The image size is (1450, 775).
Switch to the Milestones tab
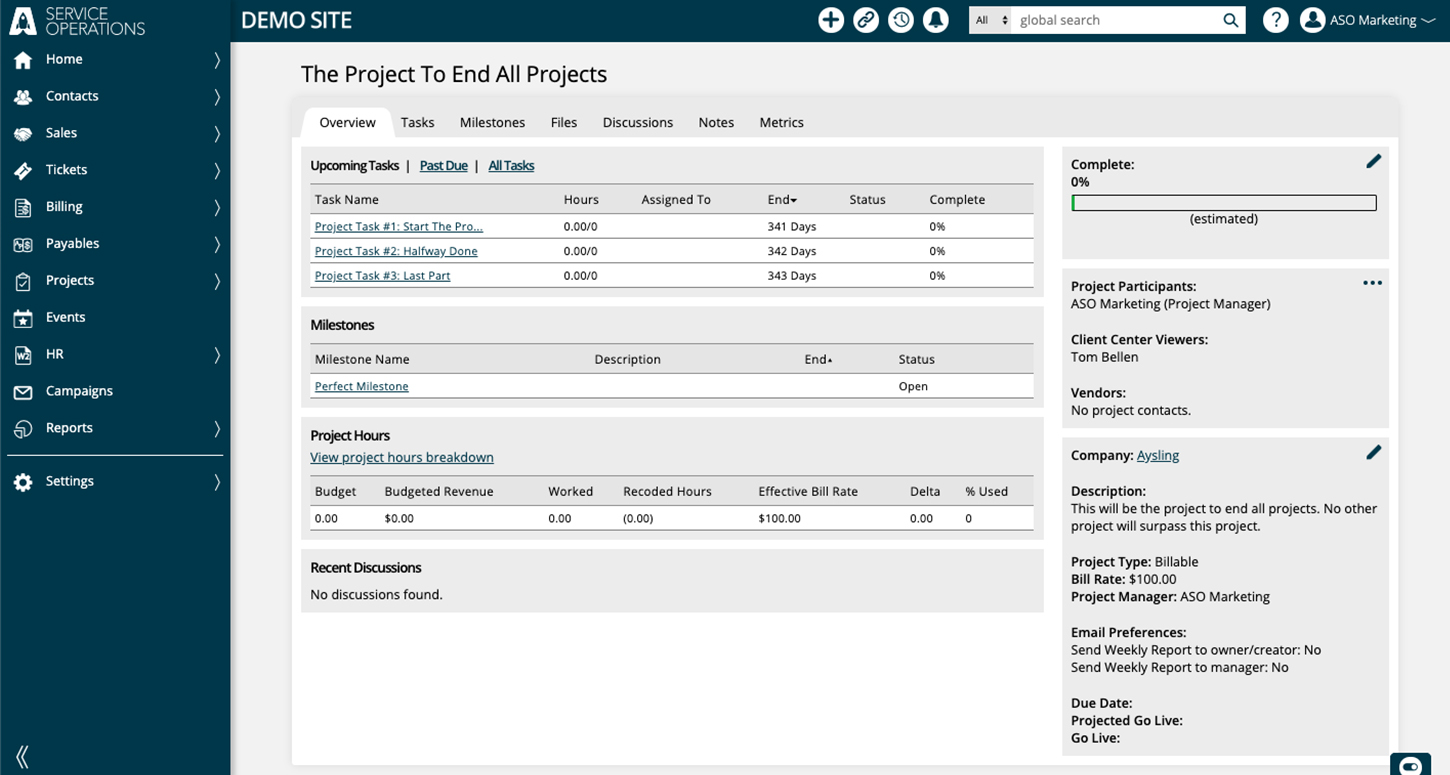[492, 122]
